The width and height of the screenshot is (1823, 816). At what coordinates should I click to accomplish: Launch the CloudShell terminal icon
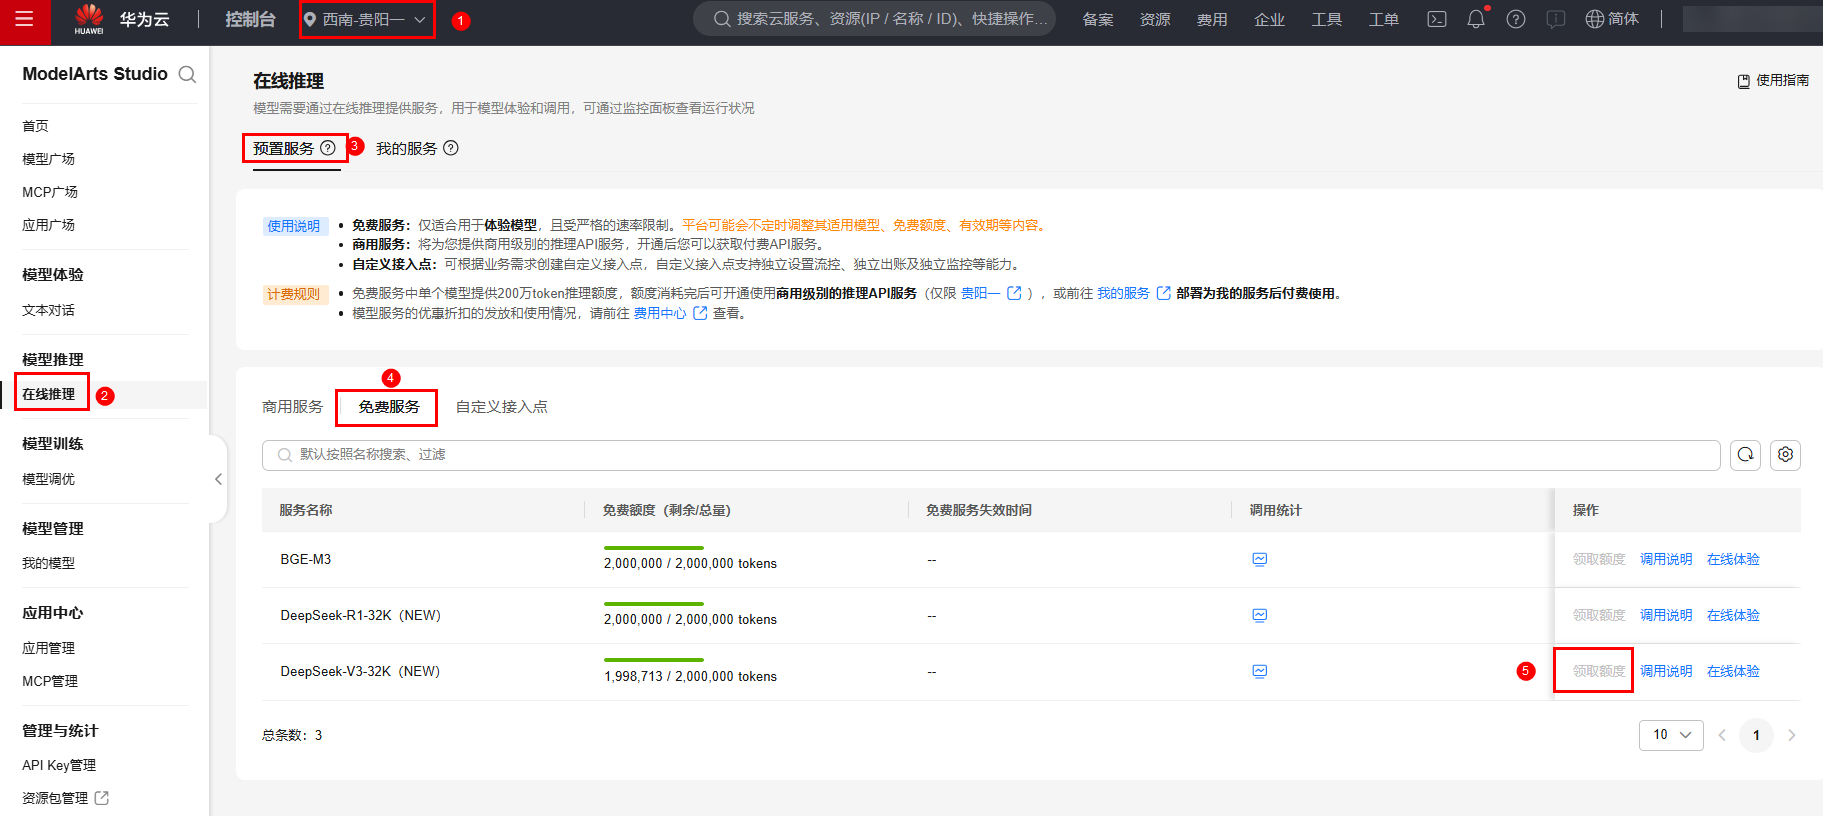point(1437,19)
